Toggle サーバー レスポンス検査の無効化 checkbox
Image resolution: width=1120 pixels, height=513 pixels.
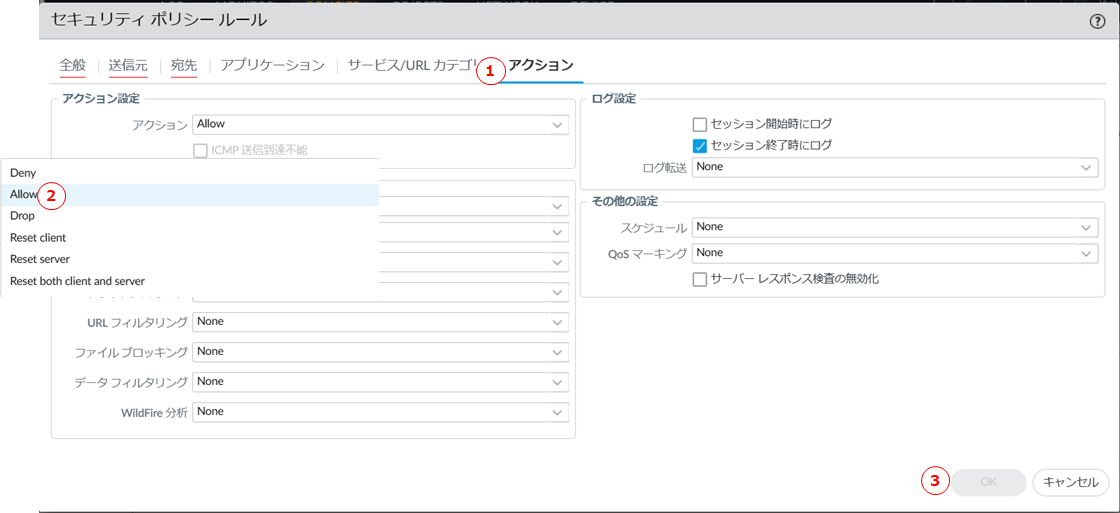coord(700,279)
